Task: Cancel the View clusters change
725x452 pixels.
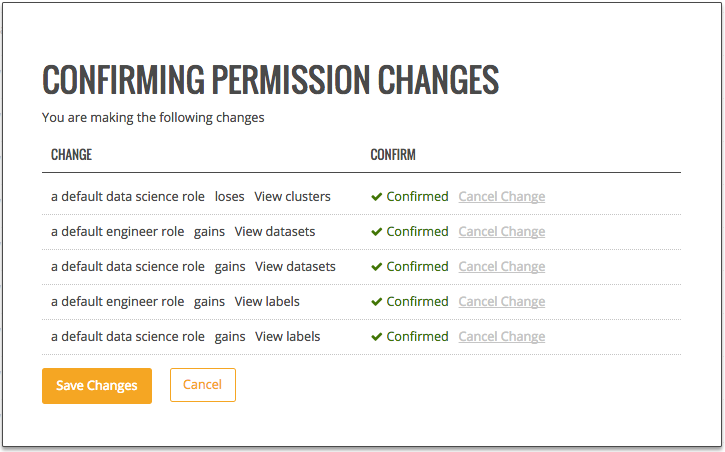Action: pyautogui.click(x=501, y=197)
